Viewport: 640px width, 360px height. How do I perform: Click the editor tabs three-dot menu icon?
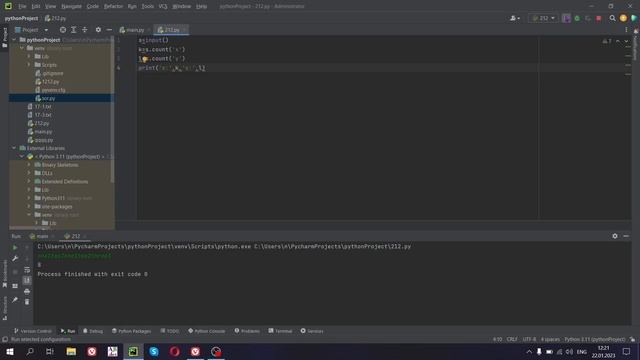tap(626, 30)
